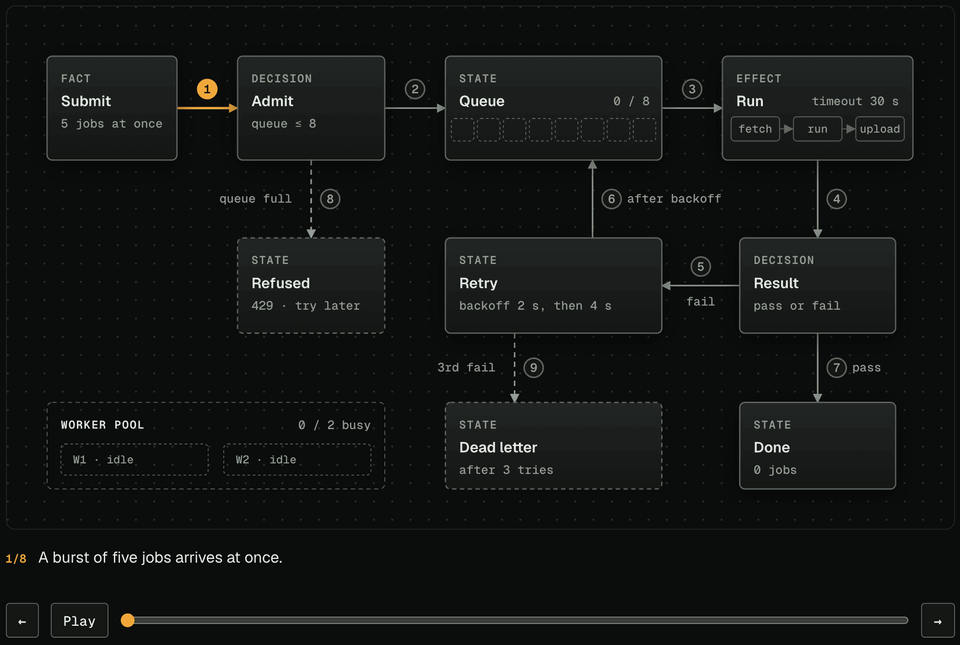Click worker W2 idle slot

tap(297, 460)
